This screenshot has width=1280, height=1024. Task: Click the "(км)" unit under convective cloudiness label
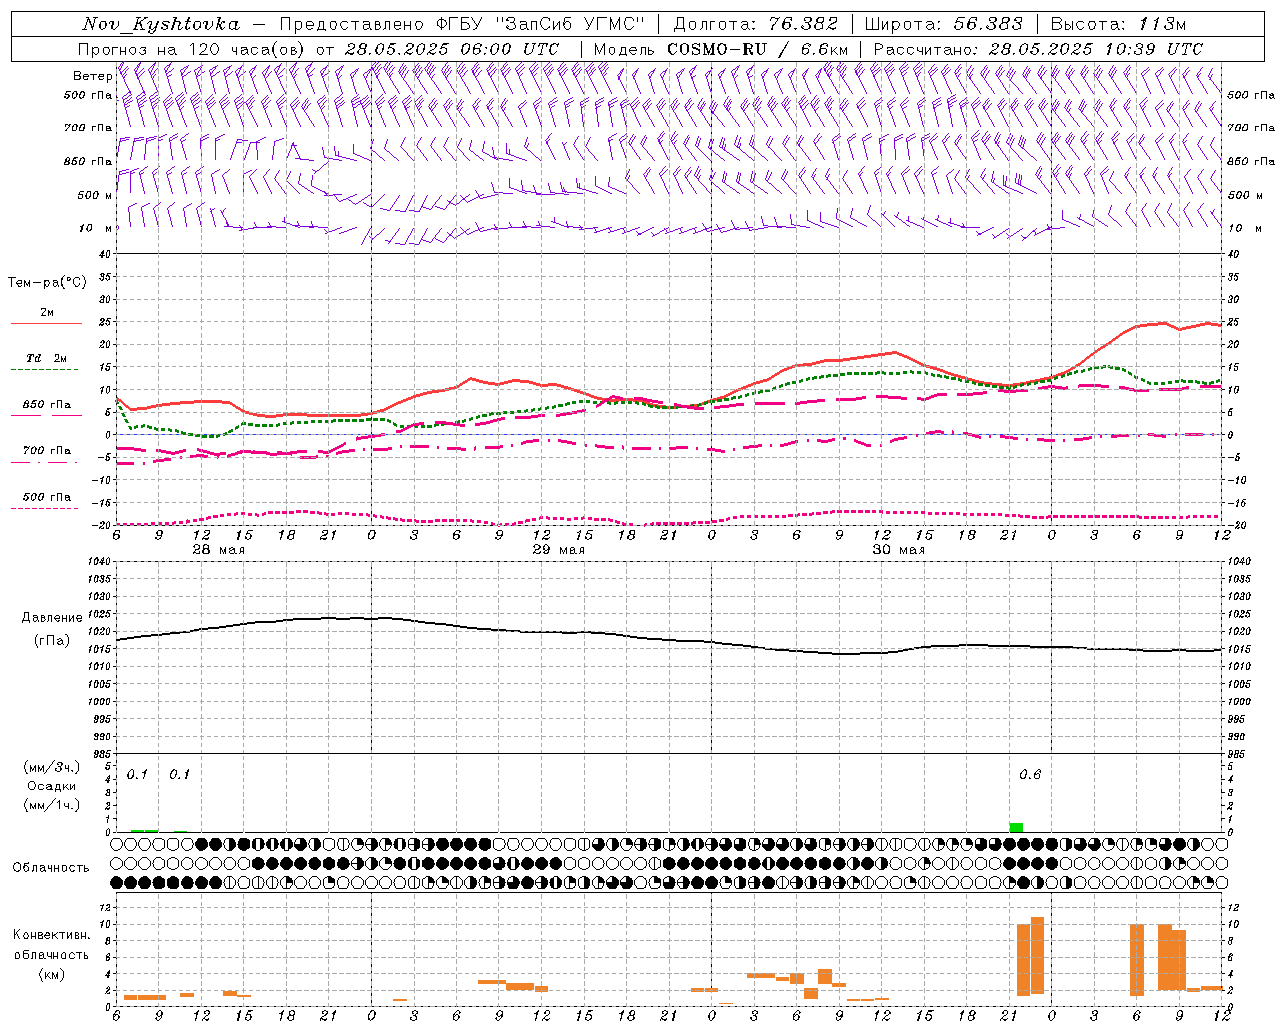coord(51,974)
